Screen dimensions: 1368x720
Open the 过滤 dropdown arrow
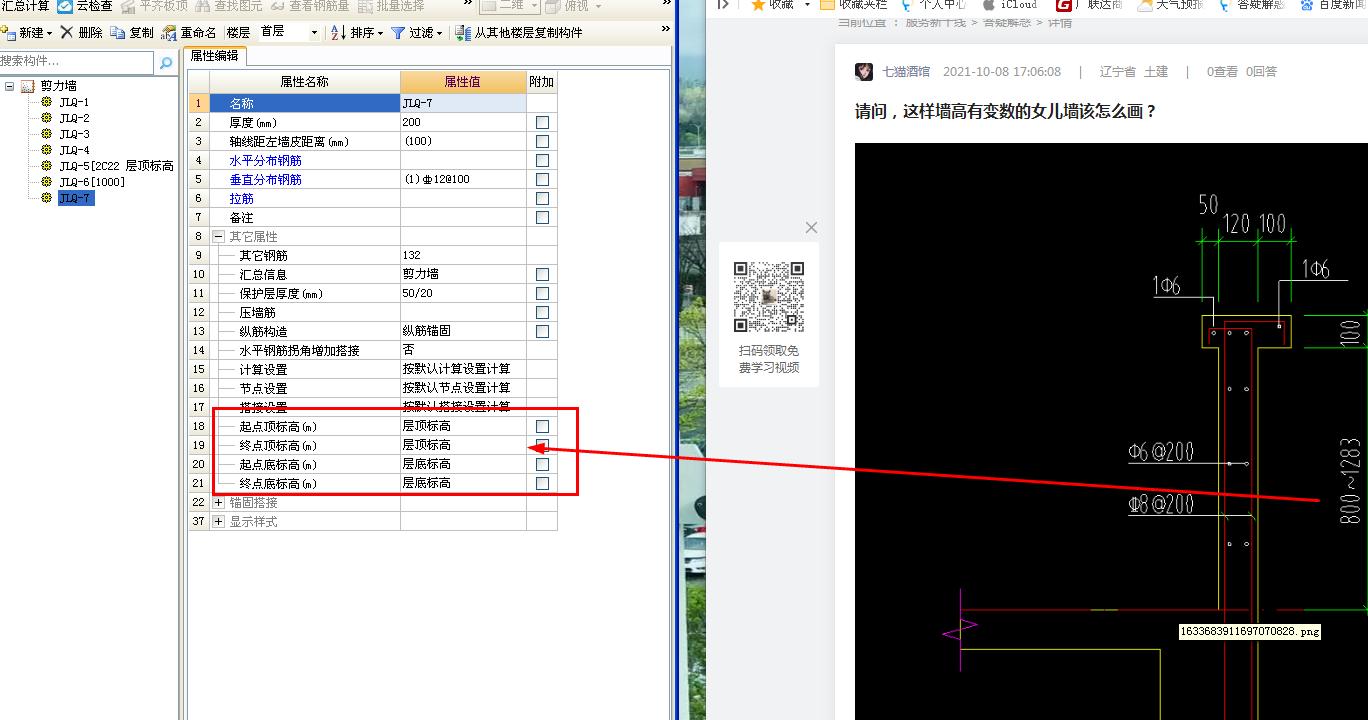[x=440, y=33]
